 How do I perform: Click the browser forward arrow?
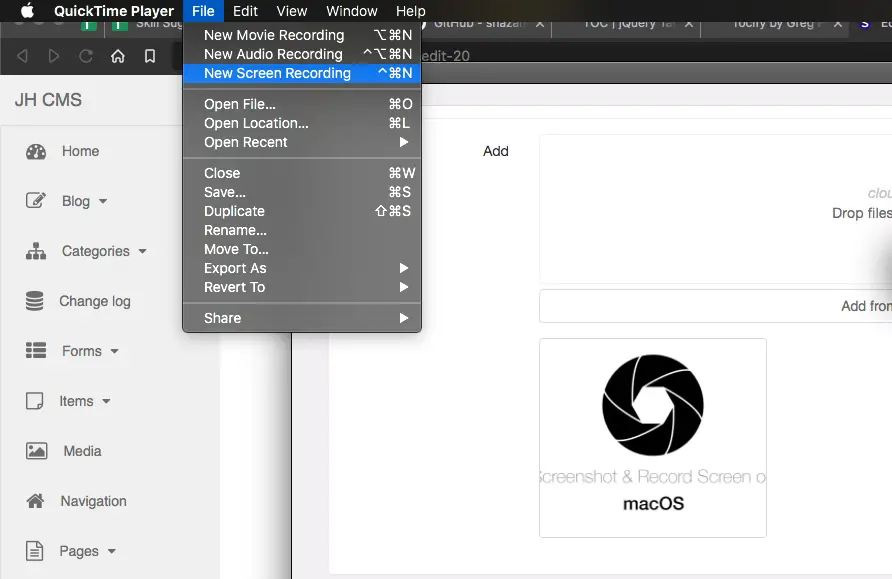click(x=54, y=56)
